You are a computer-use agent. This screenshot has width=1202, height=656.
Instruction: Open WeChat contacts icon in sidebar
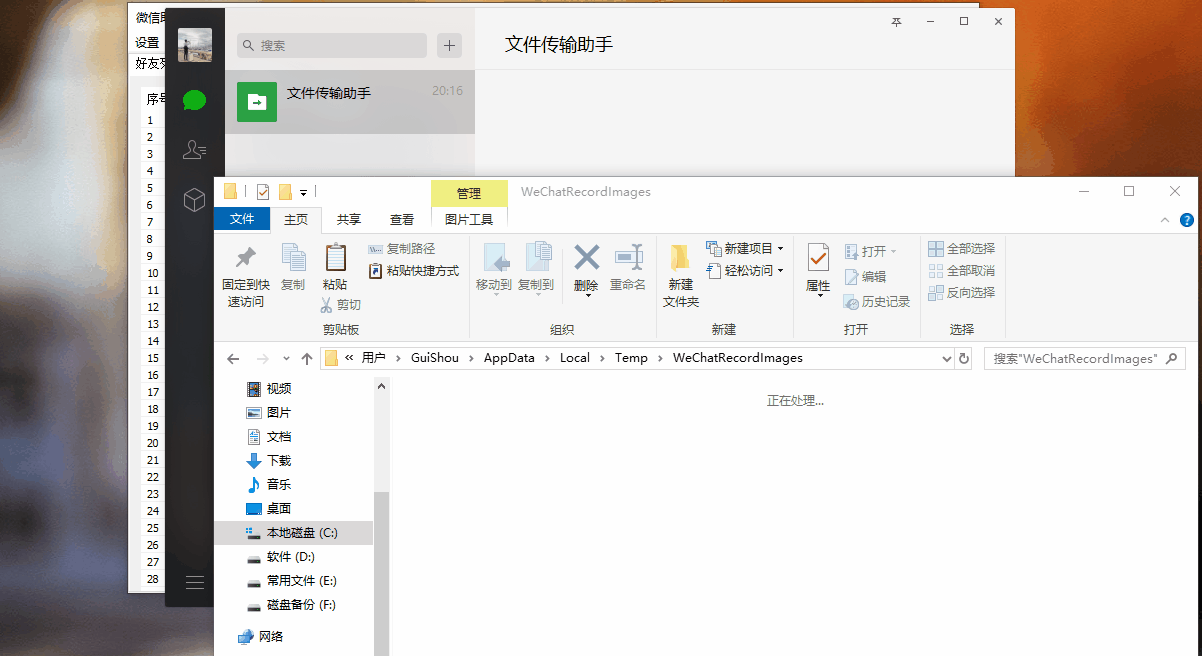pyautogui.click(x=194, y=150)
